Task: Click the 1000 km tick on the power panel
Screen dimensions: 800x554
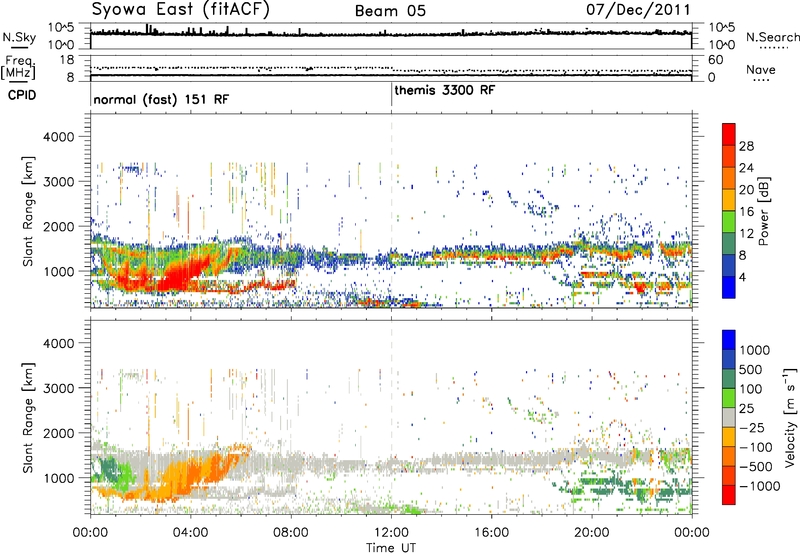Action: click(x=58, y=271)
